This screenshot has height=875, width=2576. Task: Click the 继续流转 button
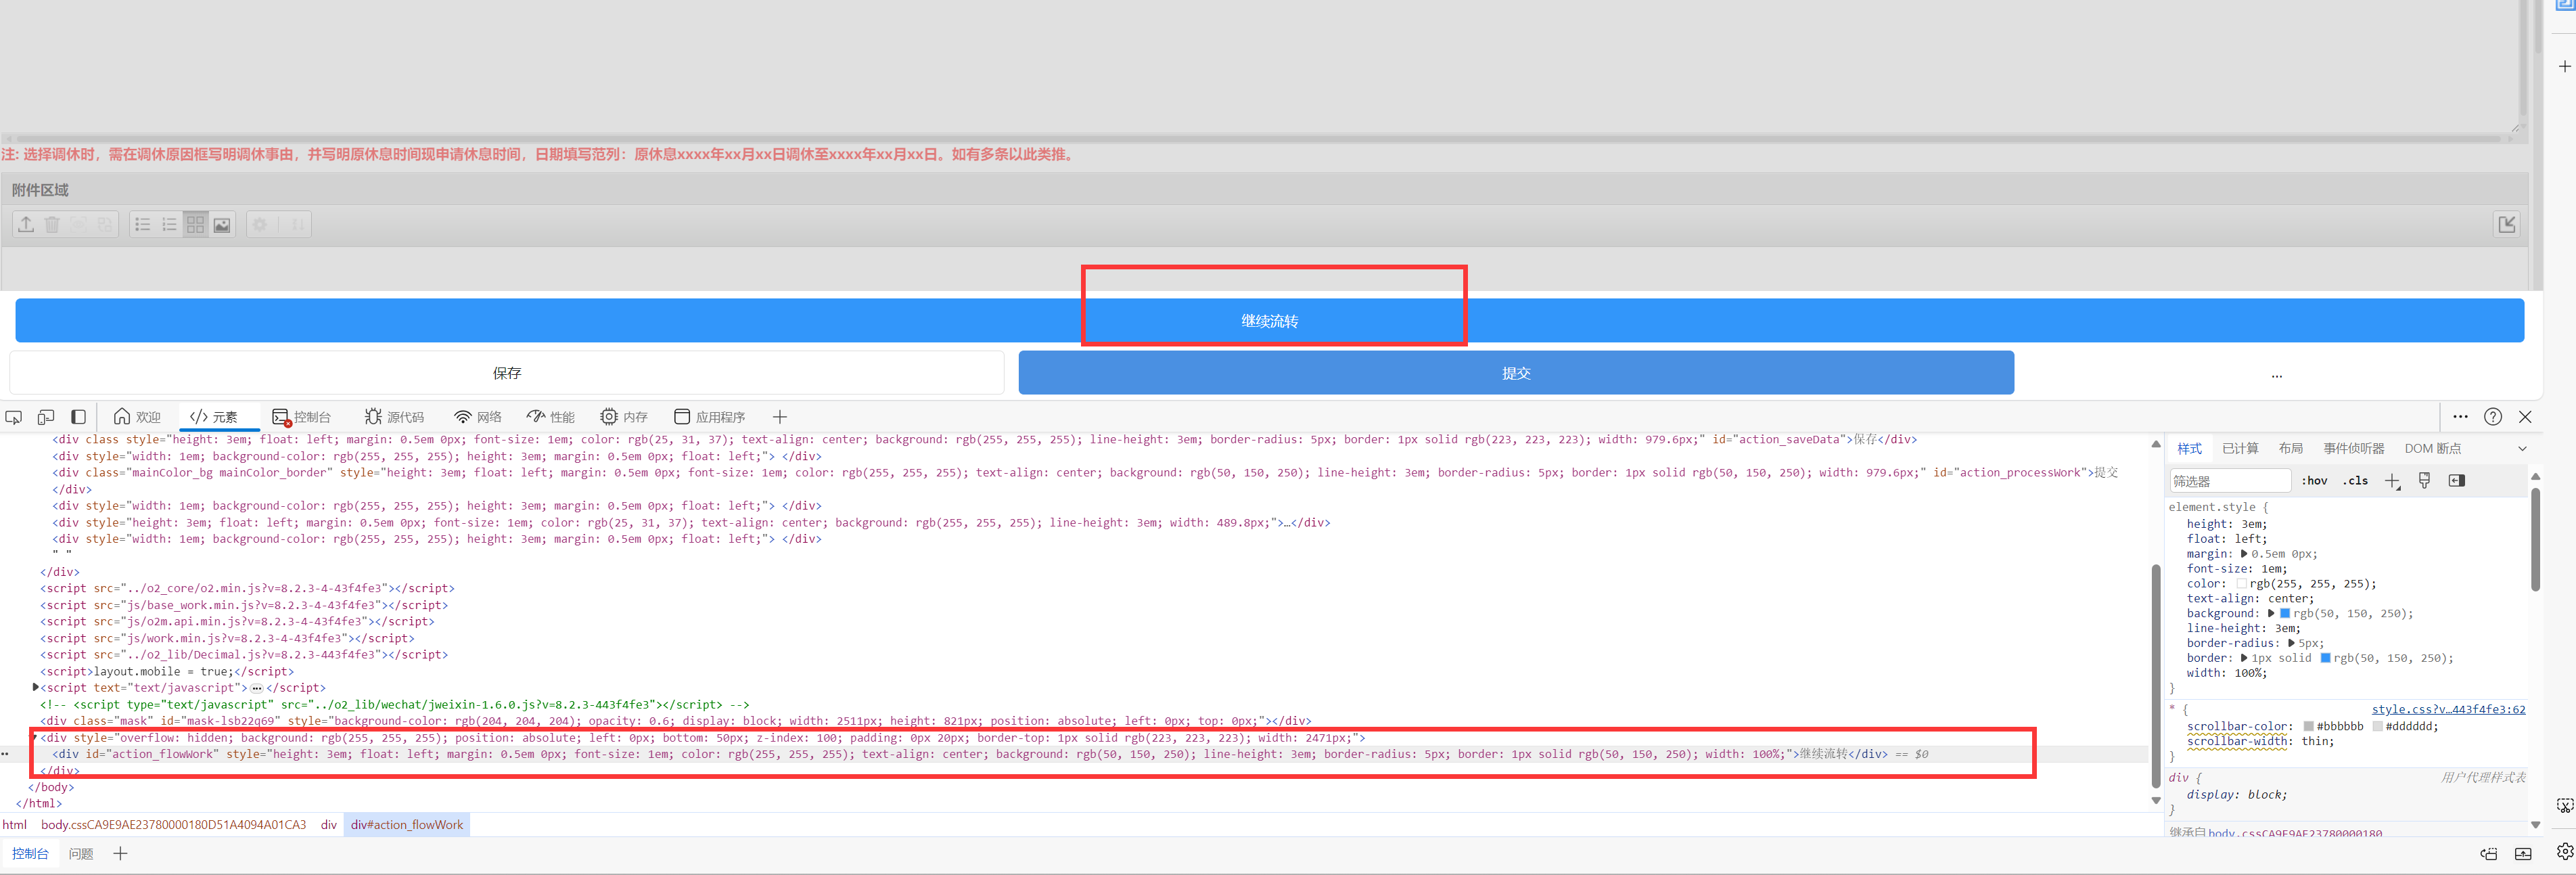1269,321
